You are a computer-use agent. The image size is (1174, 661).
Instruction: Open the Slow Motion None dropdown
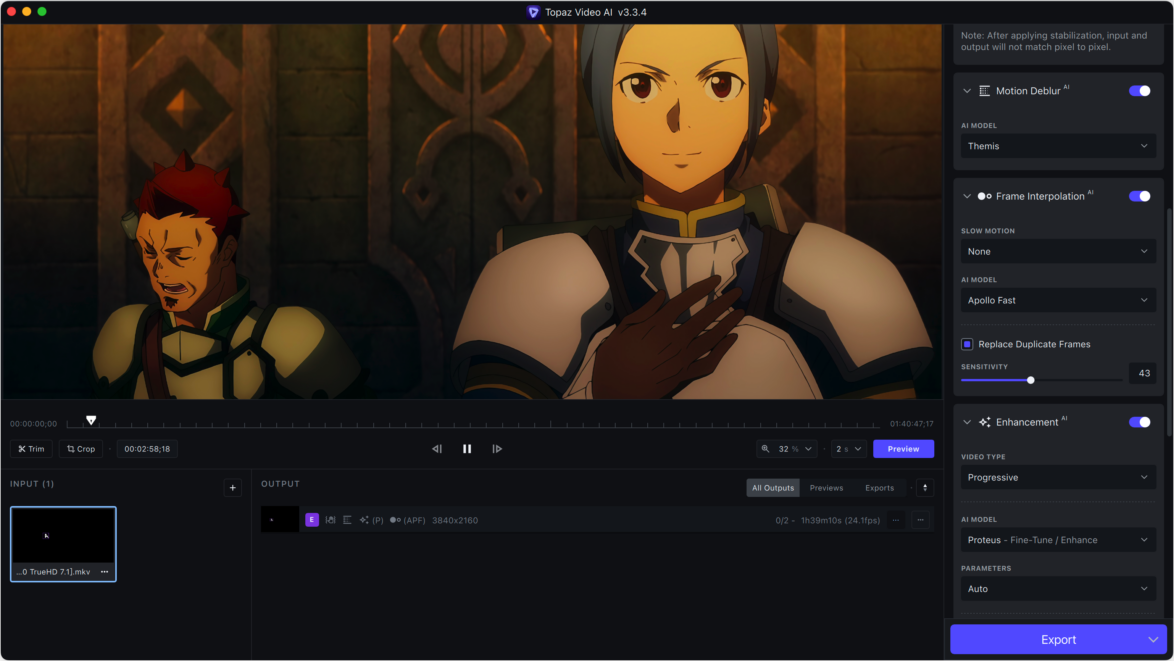pyautogui.click(x=1058, y=252)
